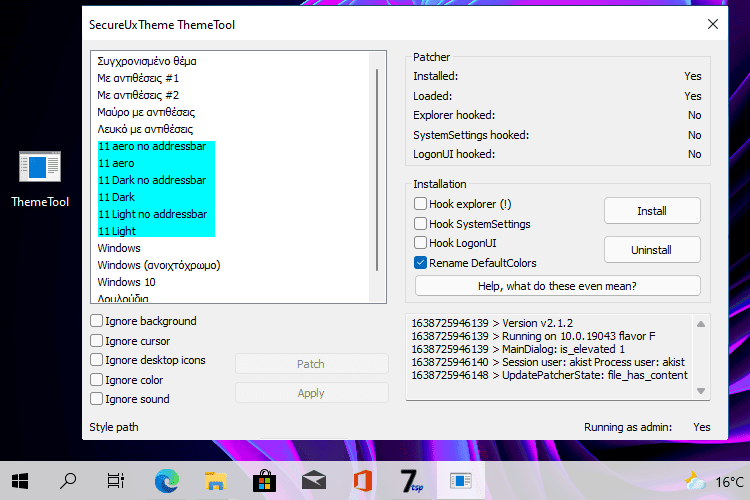Open taskbar search magnifier

[68, 481]
